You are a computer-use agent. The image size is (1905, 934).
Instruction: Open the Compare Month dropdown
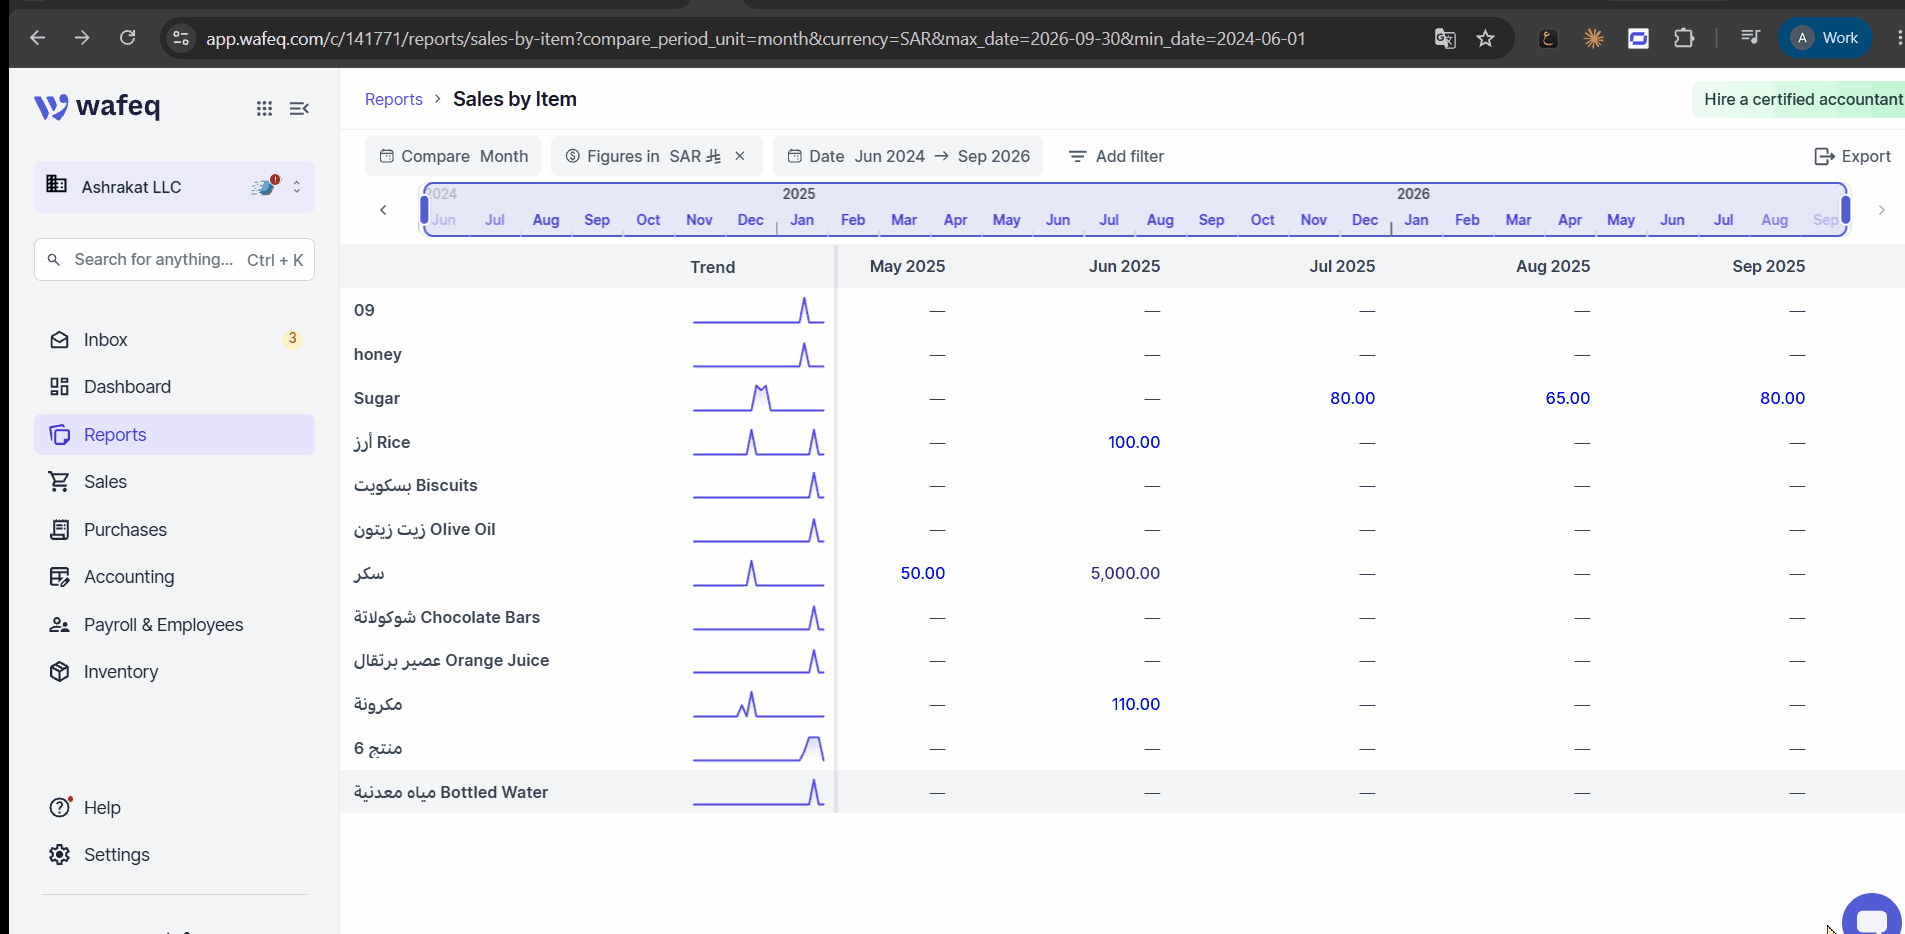point(453,156)
